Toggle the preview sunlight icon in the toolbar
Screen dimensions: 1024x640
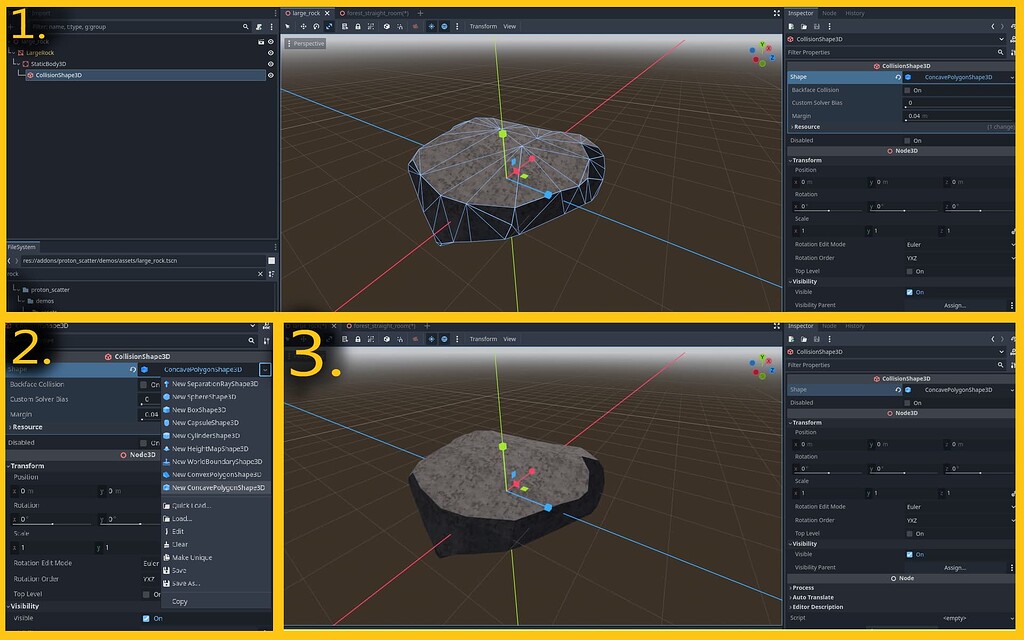point(432,26)
